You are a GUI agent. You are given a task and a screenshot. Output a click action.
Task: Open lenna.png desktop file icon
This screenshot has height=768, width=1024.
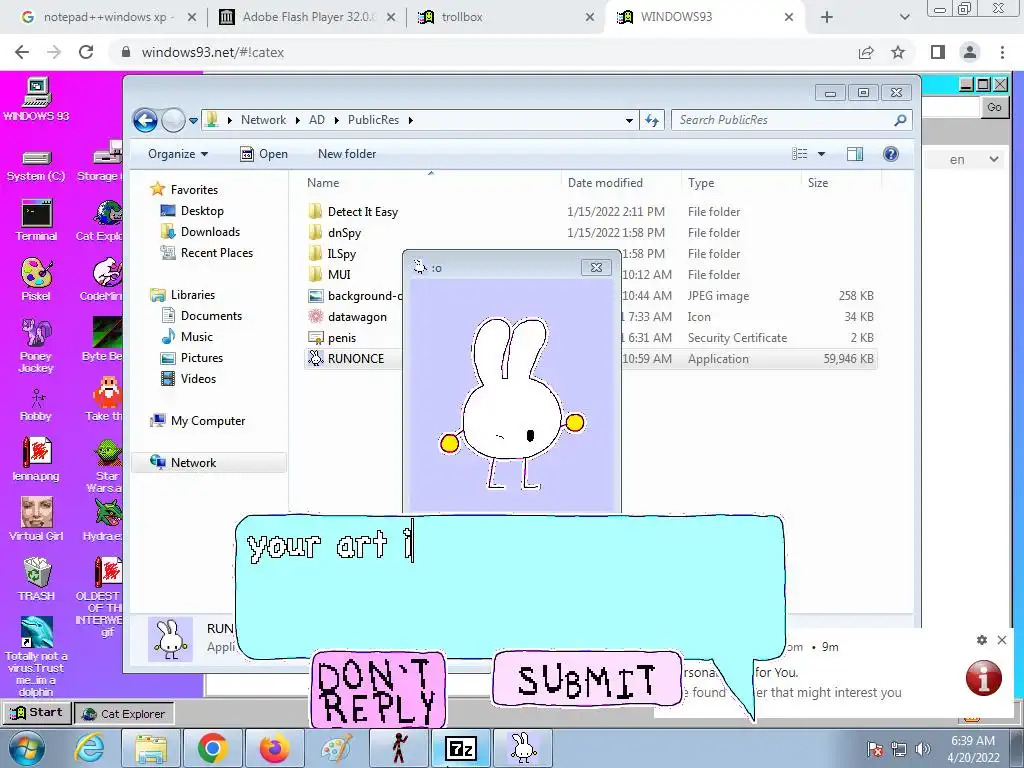36,459
